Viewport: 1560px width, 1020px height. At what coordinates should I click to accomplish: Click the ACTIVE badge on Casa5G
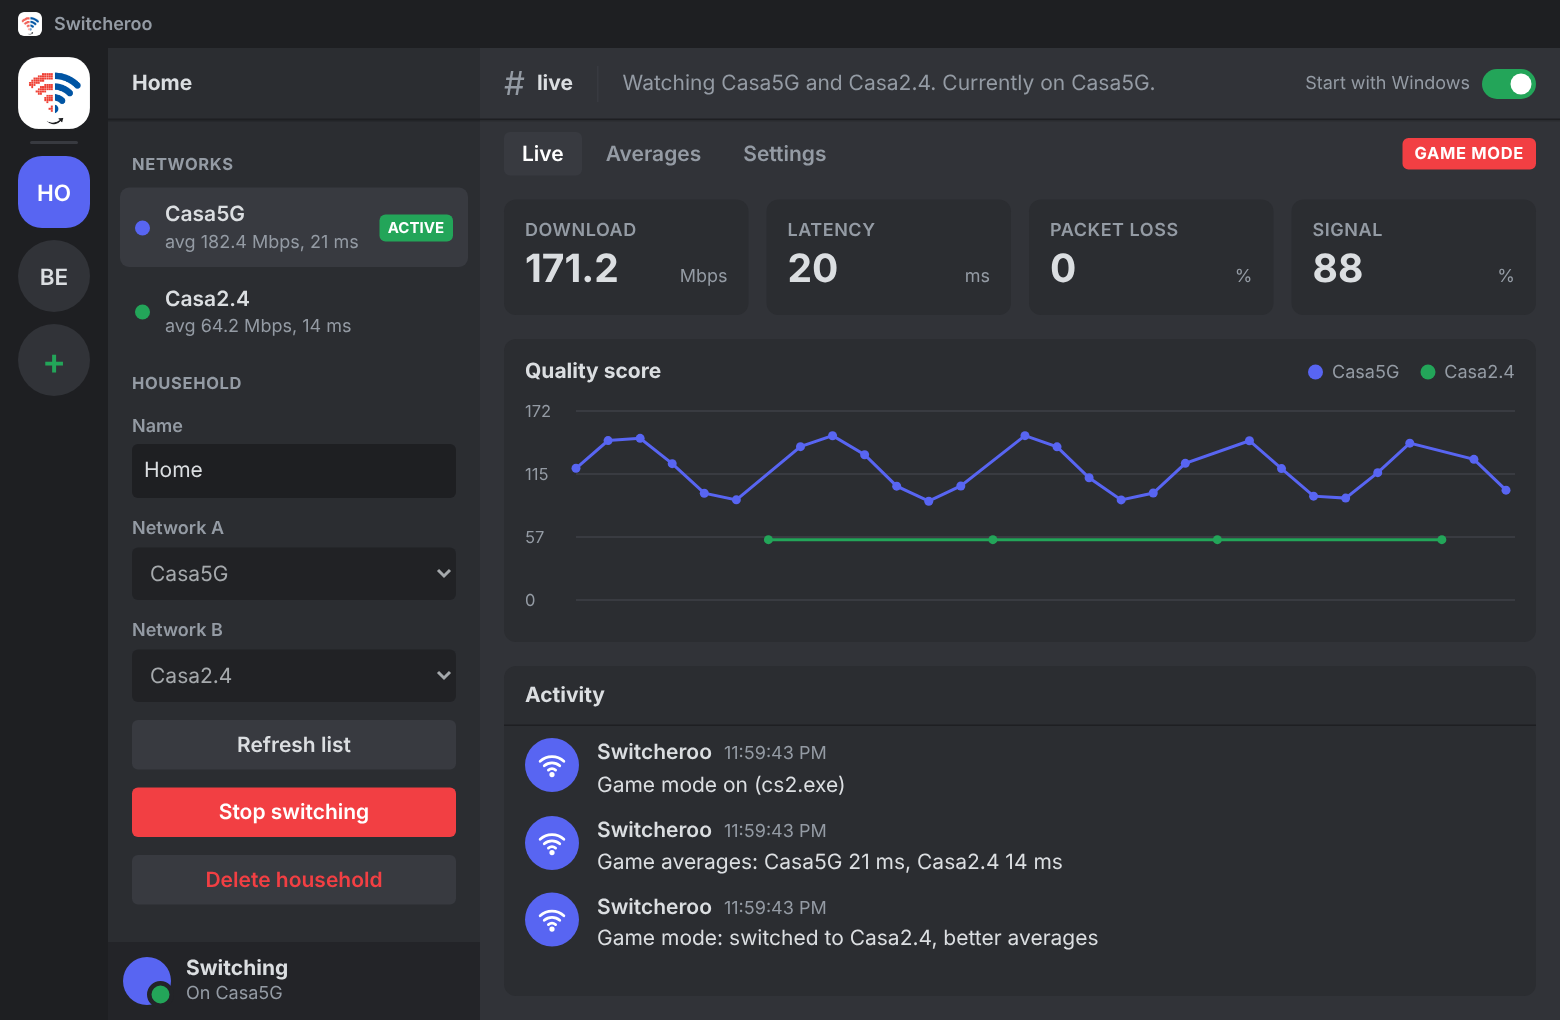click(x=416, y=228)
